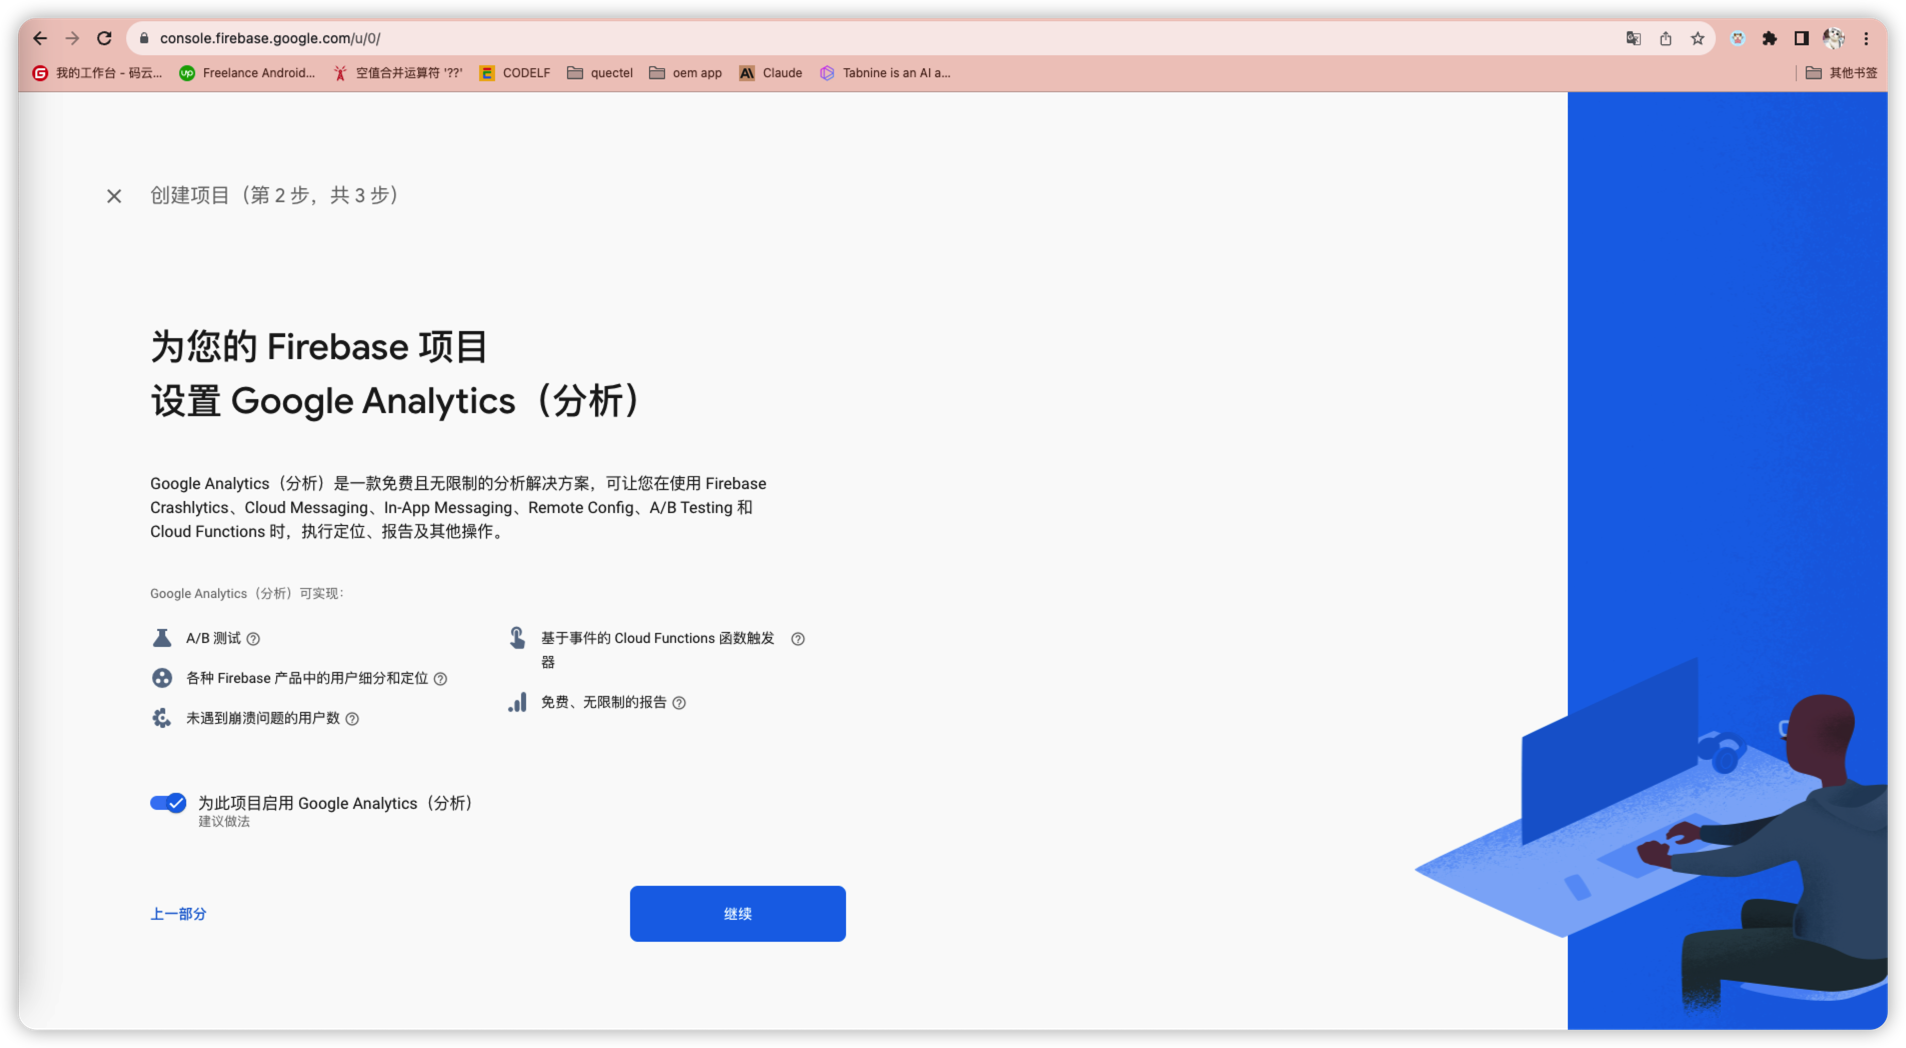The height and width of the screenshot is (1048, 1906).
Task: Click the browser forward arrow
Action: (72, 38)
